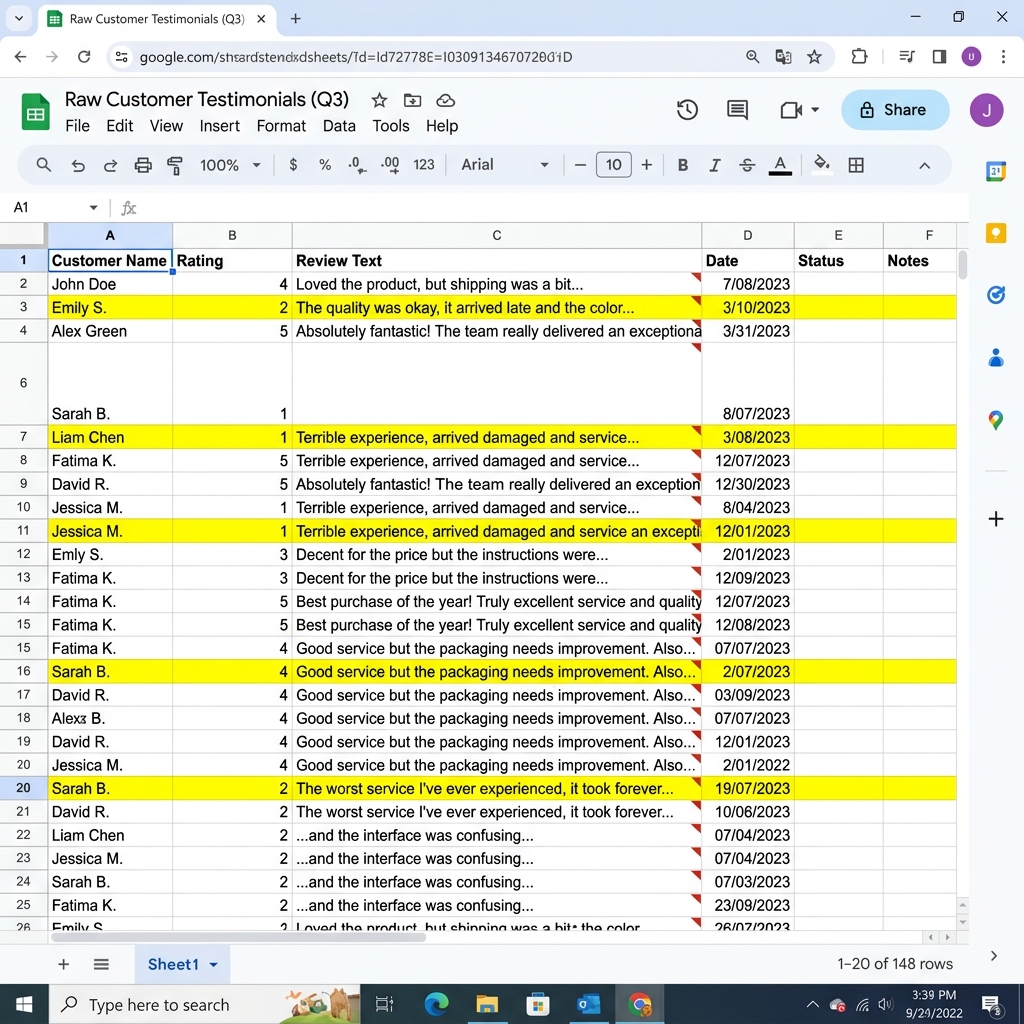Open the Sheet1 tab dropdown arrow
Viewport: 1024px width, 1024px height.
(x=214, y=965)
